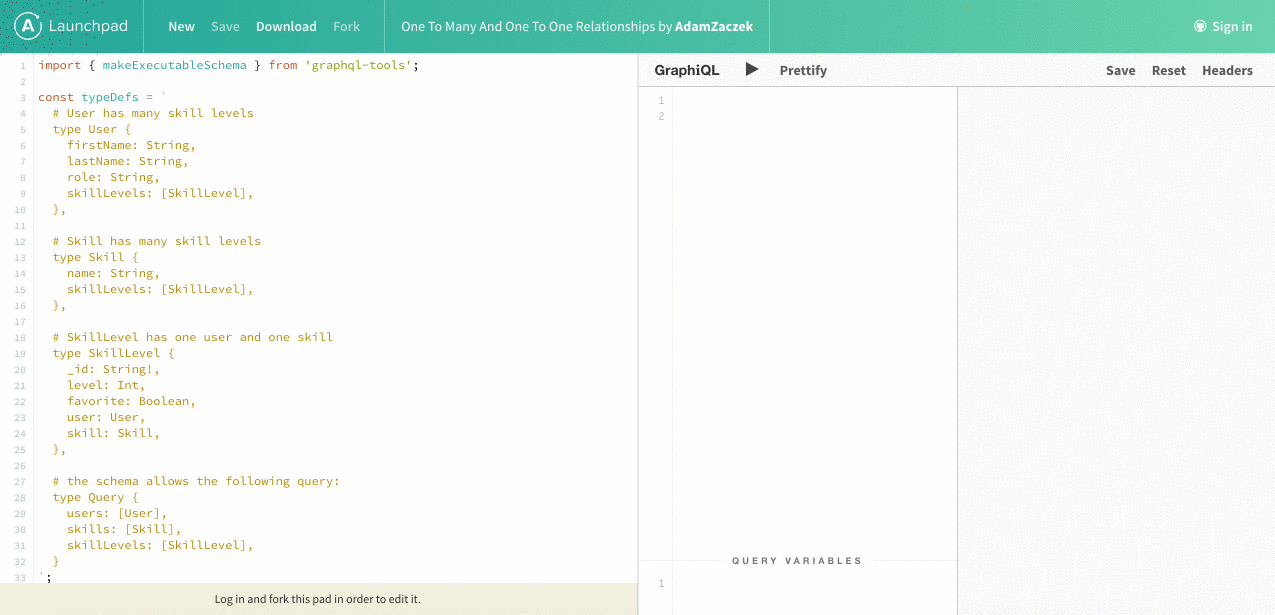Run the query with play button
Screen dimensions: 1275x615
point(752,70)
